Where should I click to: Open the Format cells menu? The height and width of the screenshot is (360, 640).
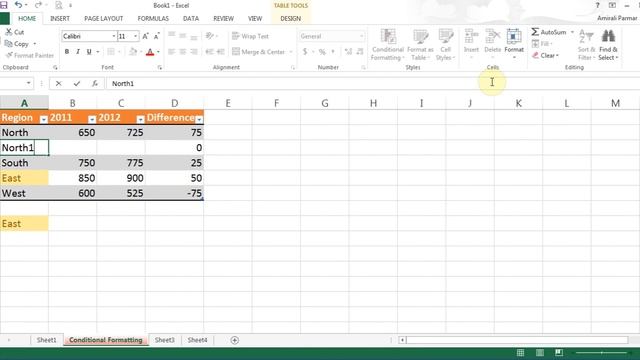coord(514,44)
